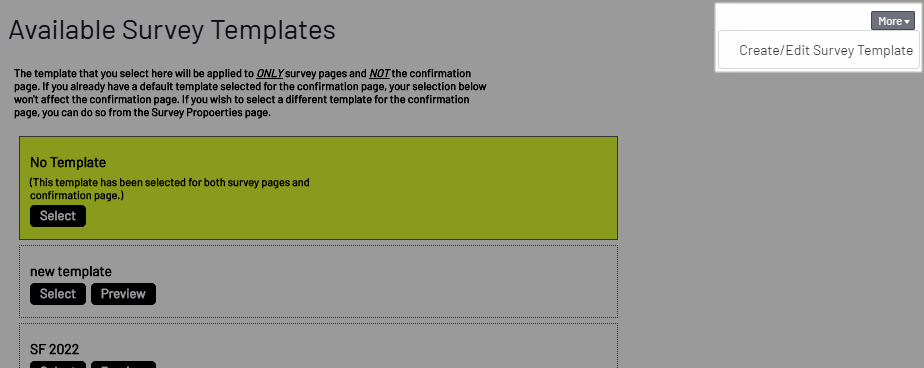The image size is (924, 368).
Task: Preview the new template
Action: (x=123, y=294)
